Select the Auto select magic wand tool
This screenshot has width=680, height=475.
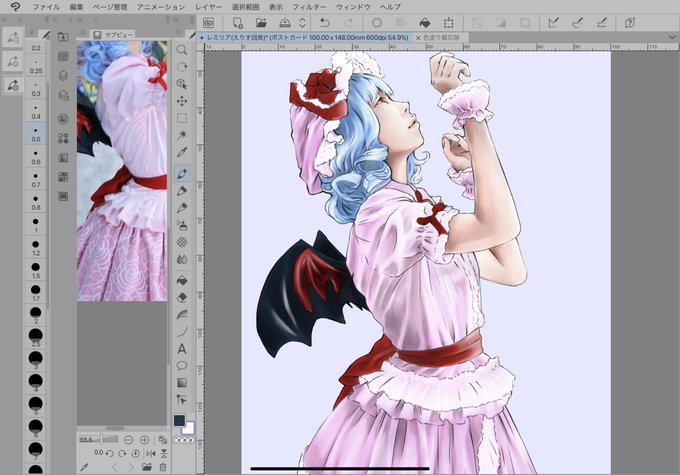[182, 135]
